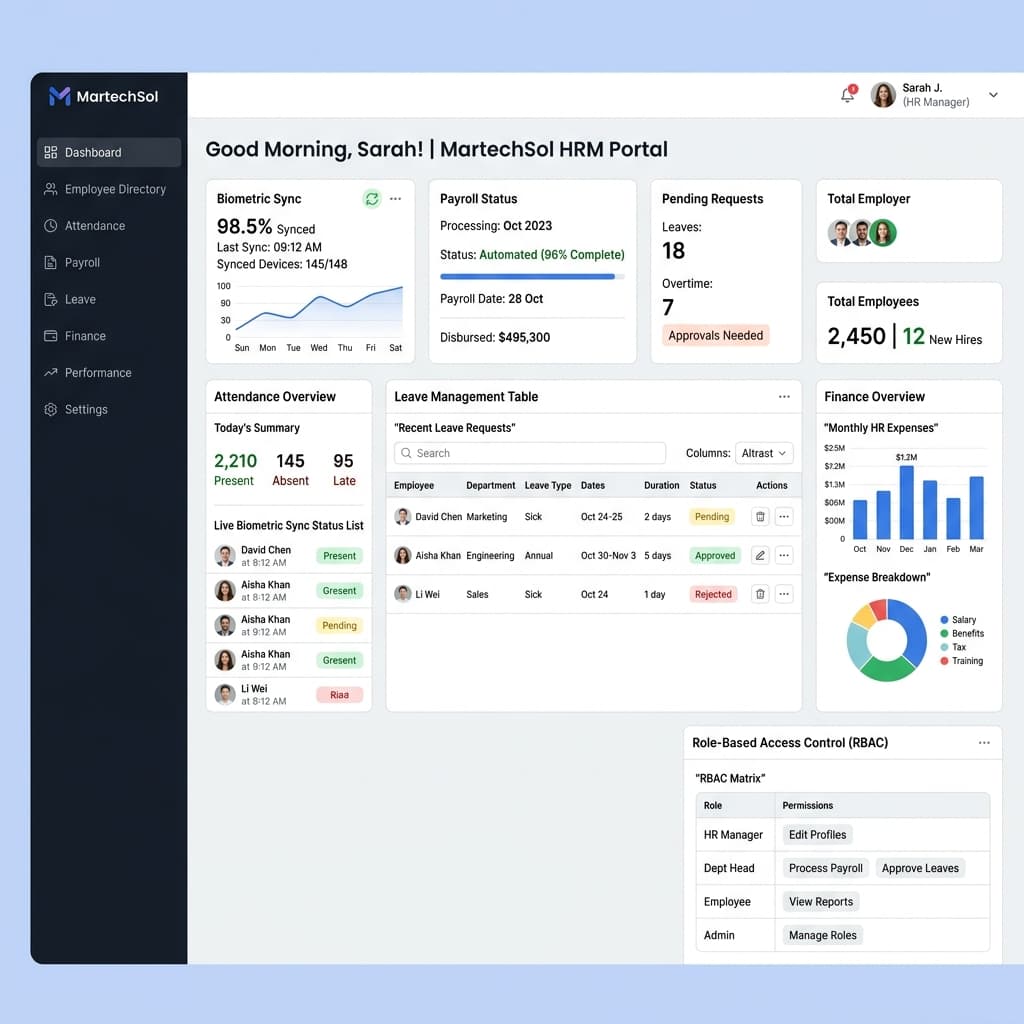Click the Manage Roles permission chip

point(823,935)
